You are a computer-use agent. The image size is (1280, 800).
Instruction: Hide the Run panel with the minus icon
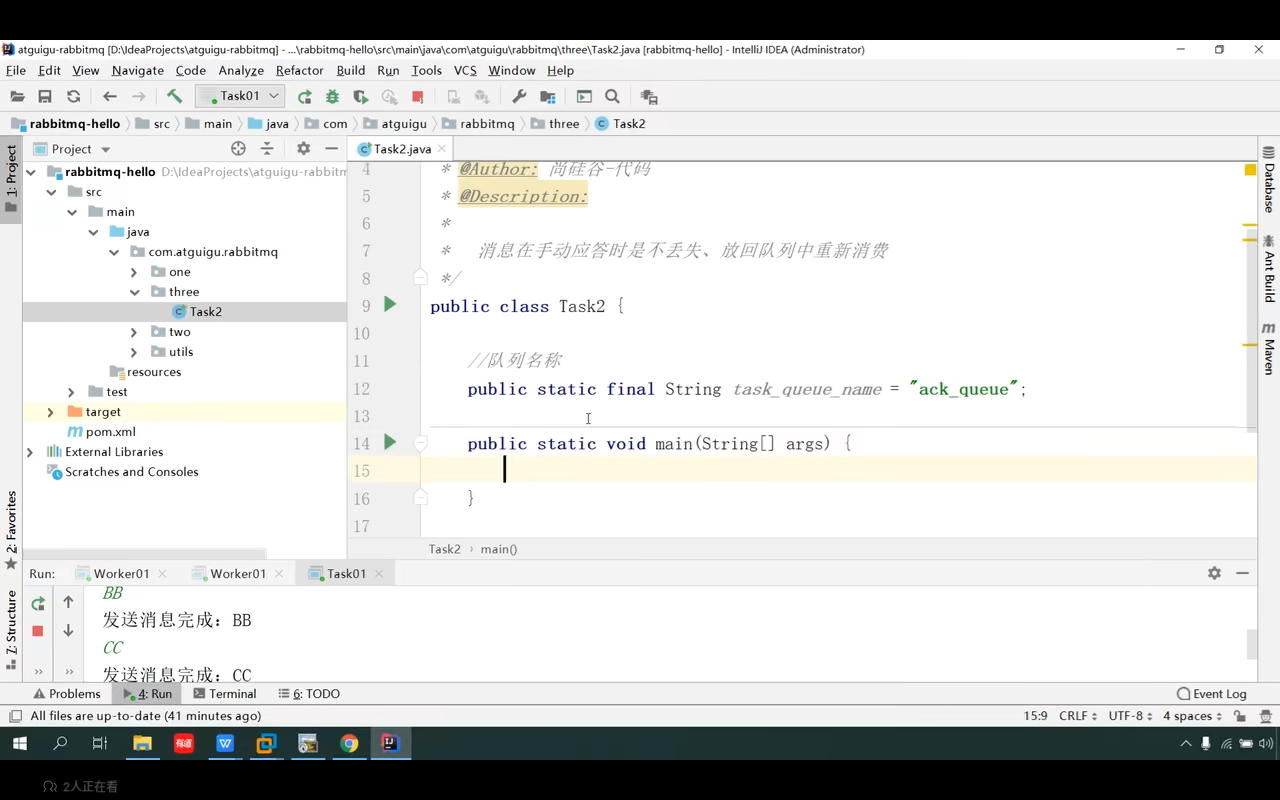pyautogui.click(x=1242, y=573)
